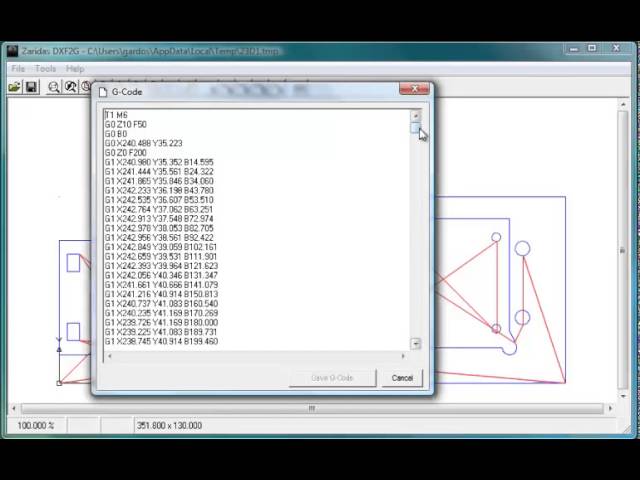Select the line 'G0 Z0 F200'
Image resolution: width=640 pixels, height=480 pixels.
(126, 153)
